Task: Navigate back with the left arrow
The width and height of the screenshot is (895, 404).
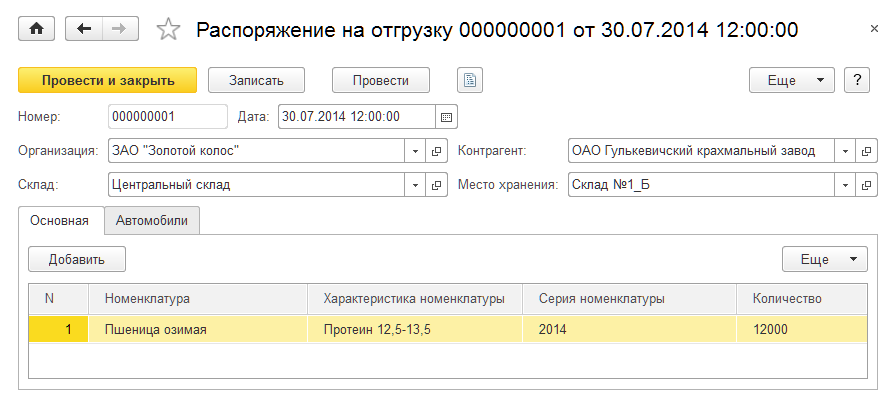Action: 84,29
